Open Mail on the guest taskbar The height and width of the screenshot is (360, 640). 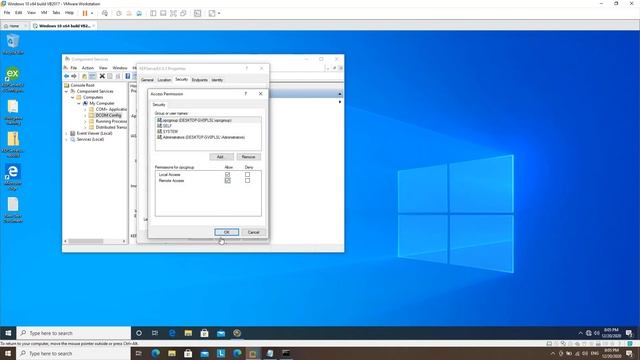click(x=221, y=333)
